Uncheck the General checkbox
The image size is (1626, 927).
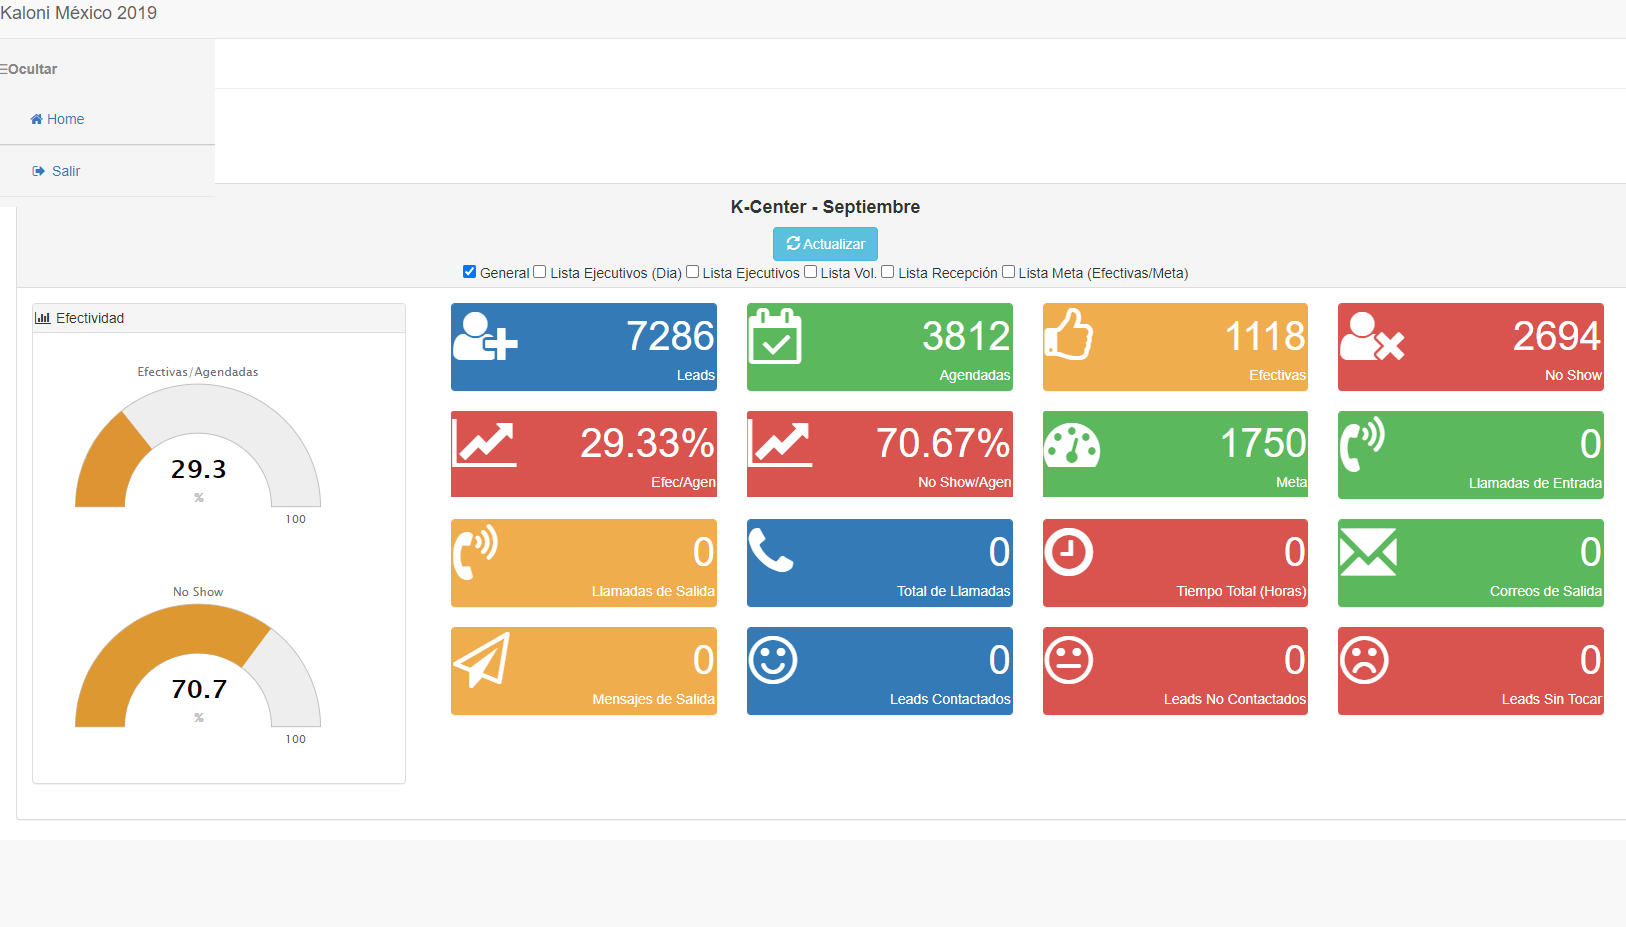click(x=469, y=272)
